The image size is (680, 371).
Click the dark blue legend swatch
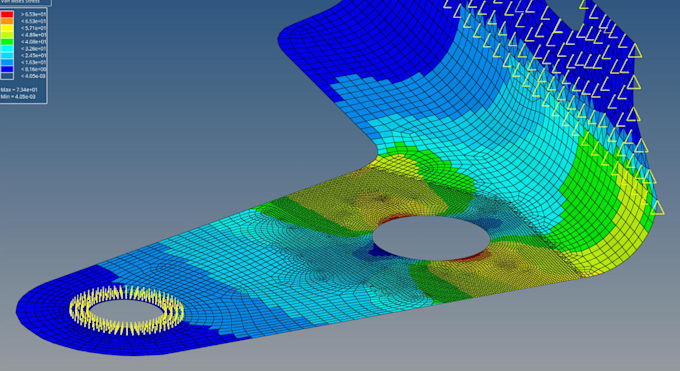coord(7,69)
